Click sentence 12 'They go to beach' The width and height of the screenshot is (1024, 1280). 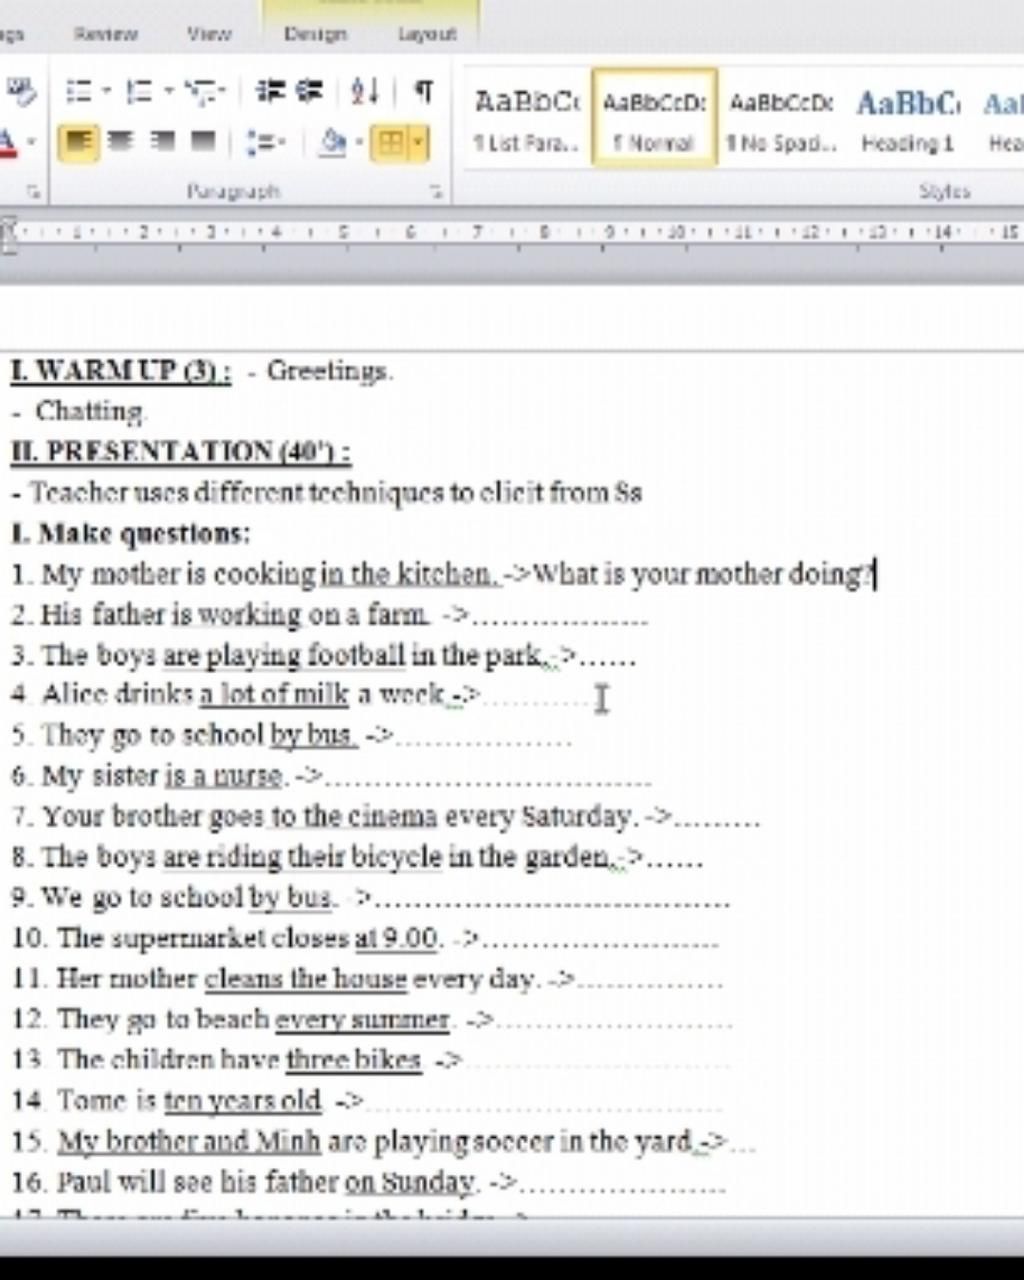point(371,1020)
